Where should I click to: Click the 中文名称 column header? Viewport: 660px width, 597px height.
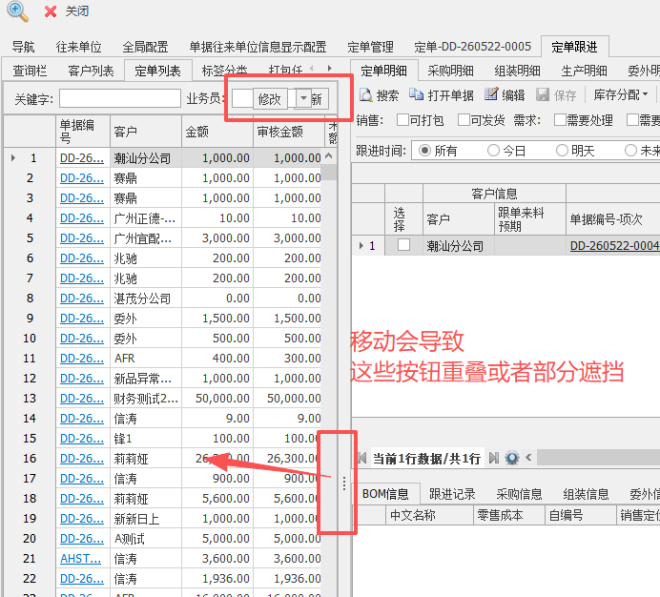tap(429, 515)
